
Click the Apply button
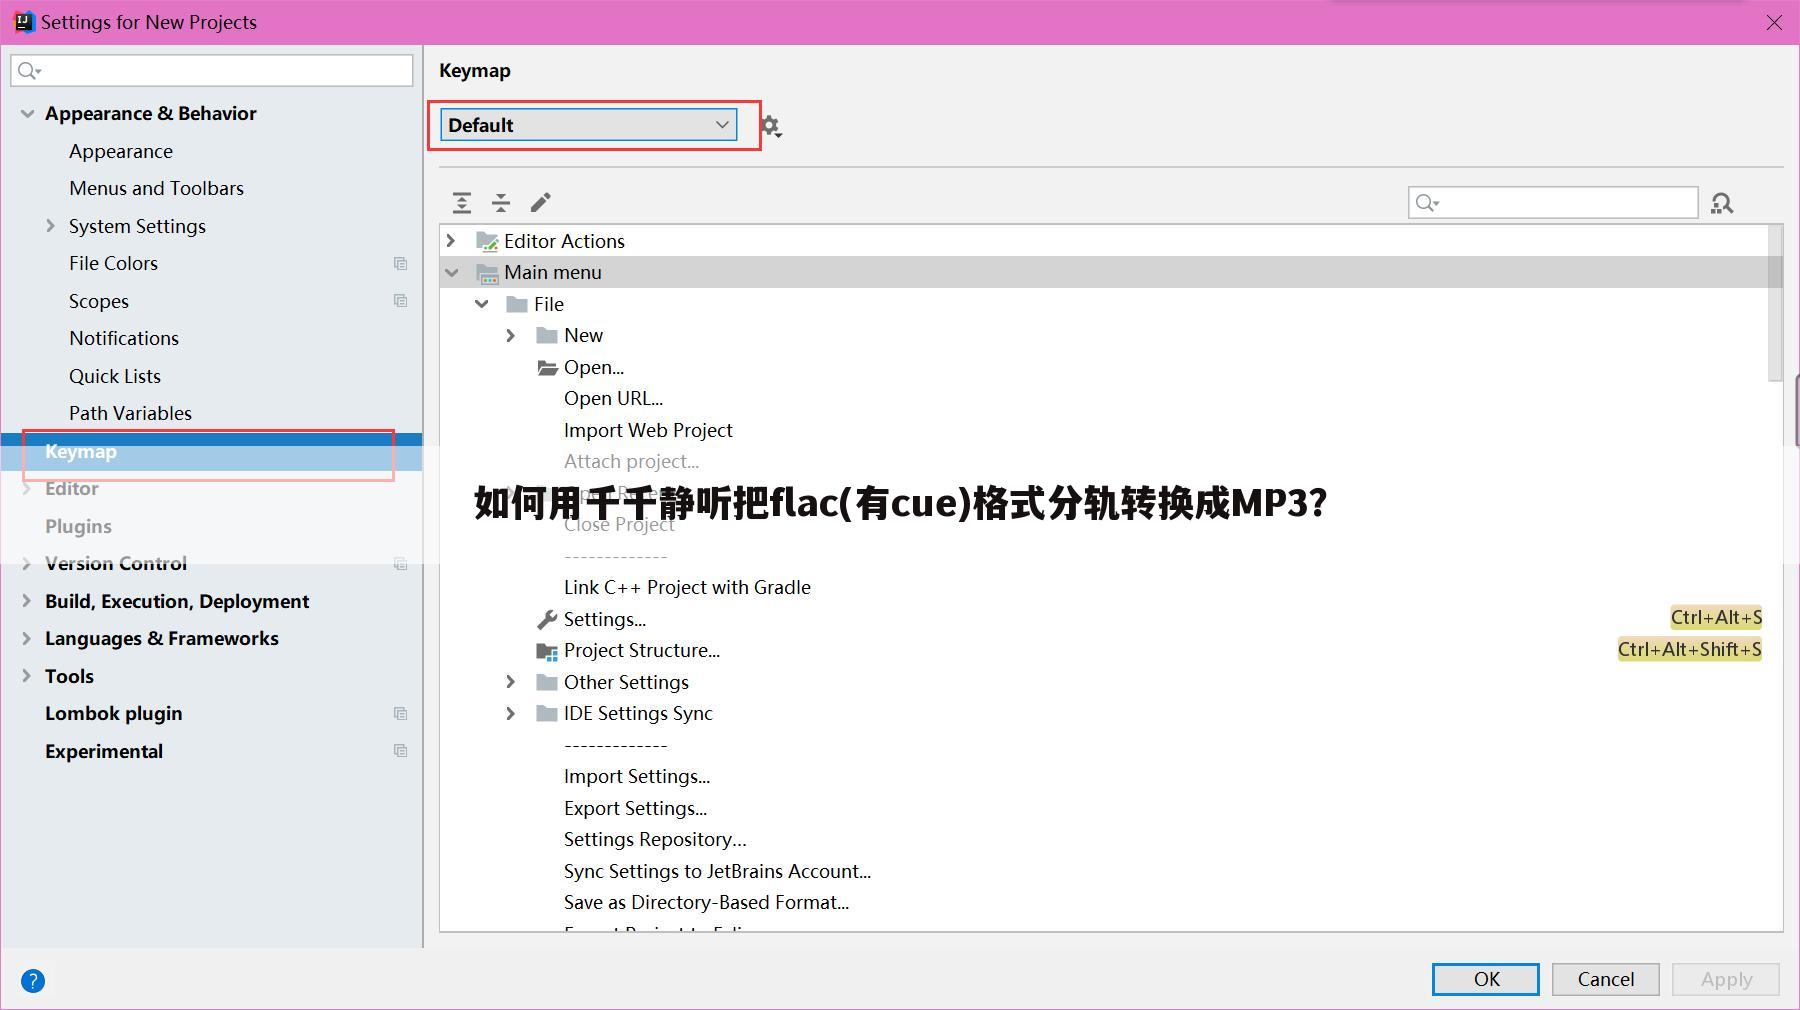click(x=1726, y=979)
